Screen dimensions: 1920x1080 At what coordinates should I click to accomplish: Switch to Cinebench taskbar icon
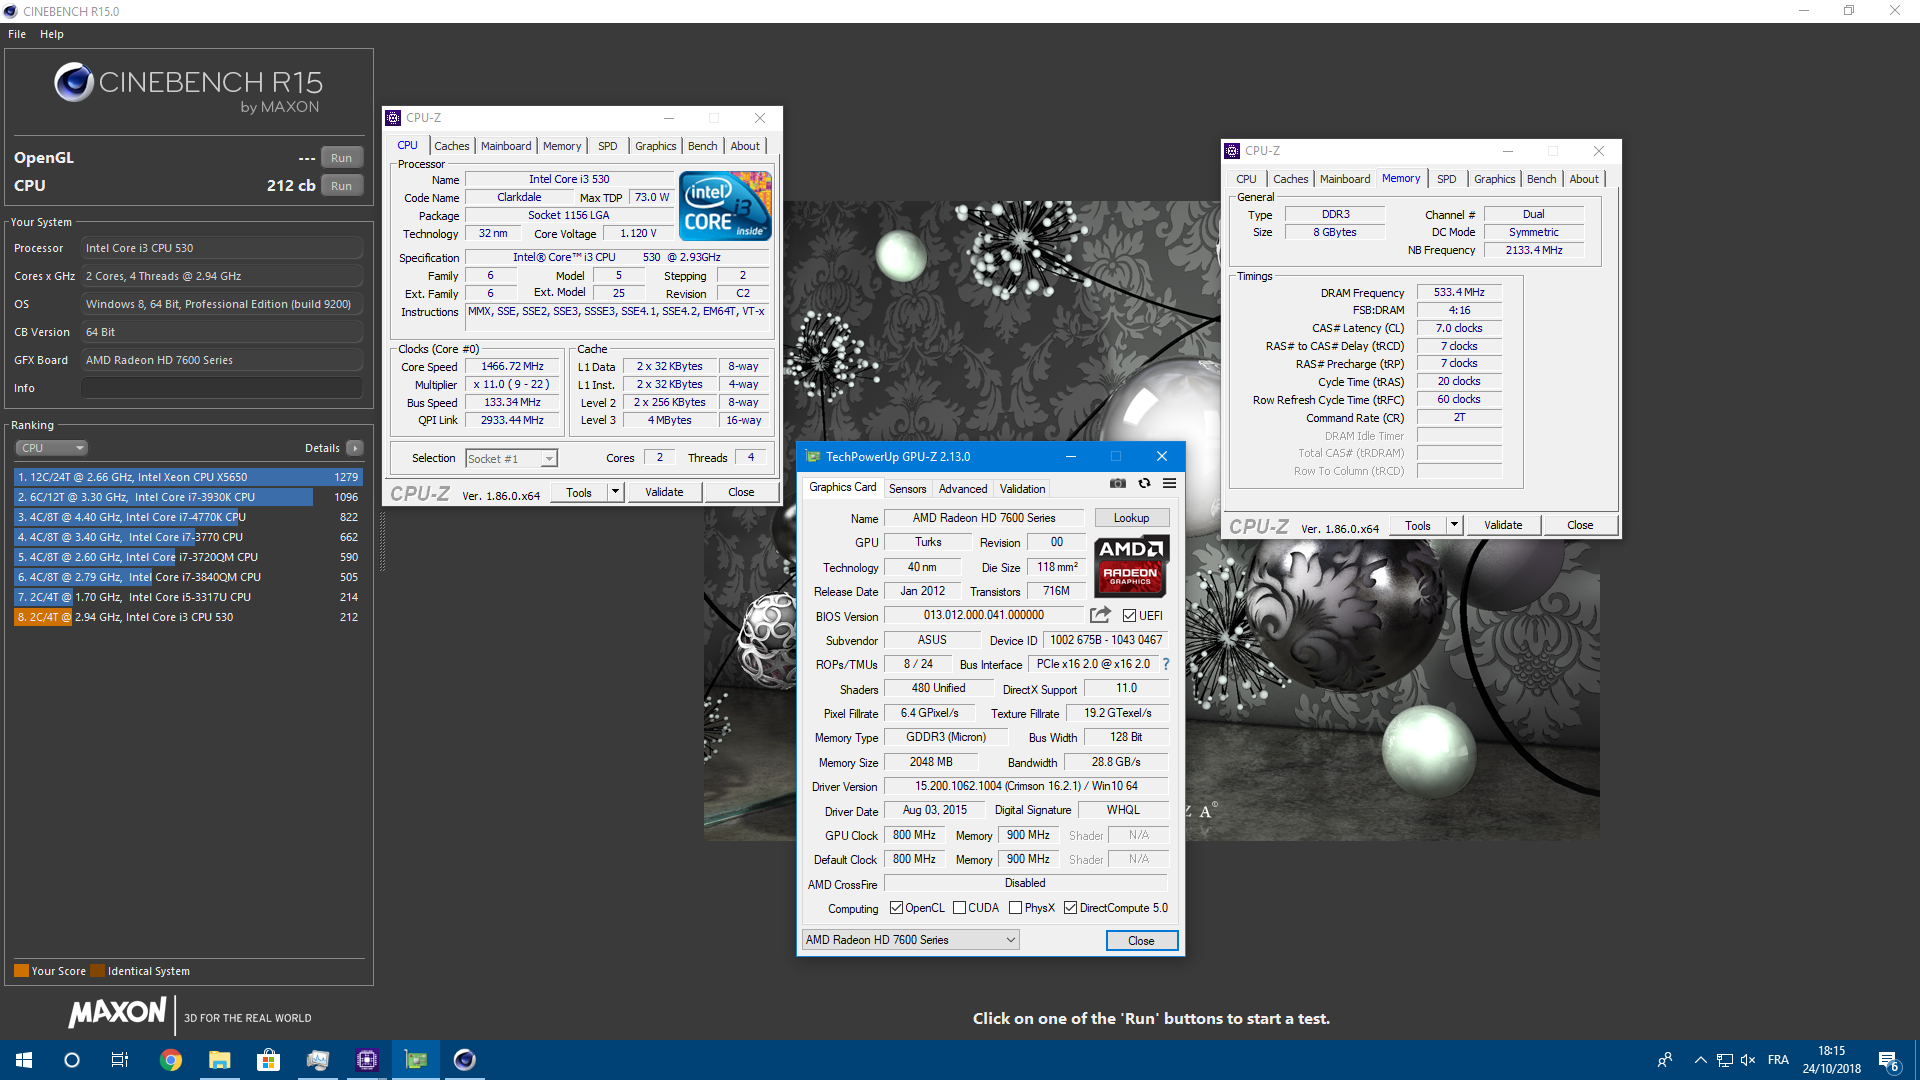465,1060
